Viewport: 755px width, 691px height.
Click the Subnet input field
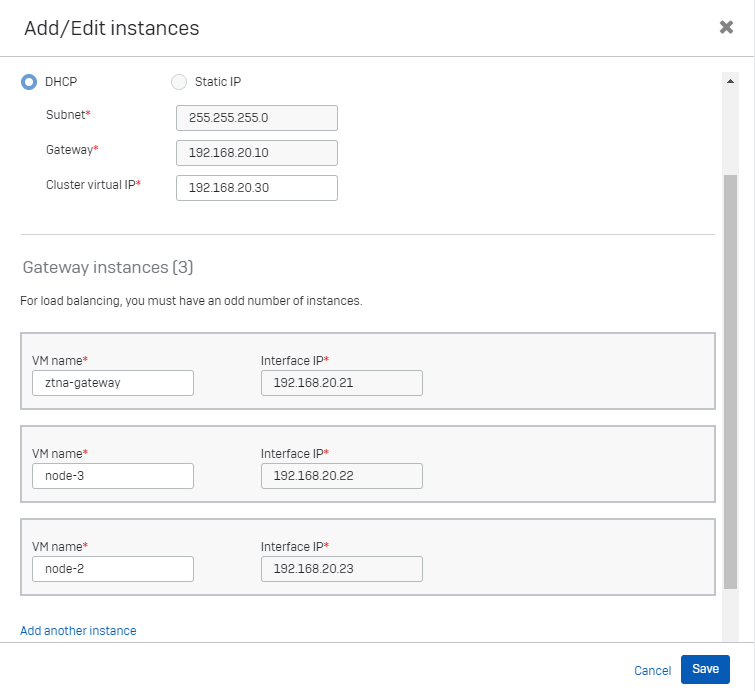click(x=256, y=118)
